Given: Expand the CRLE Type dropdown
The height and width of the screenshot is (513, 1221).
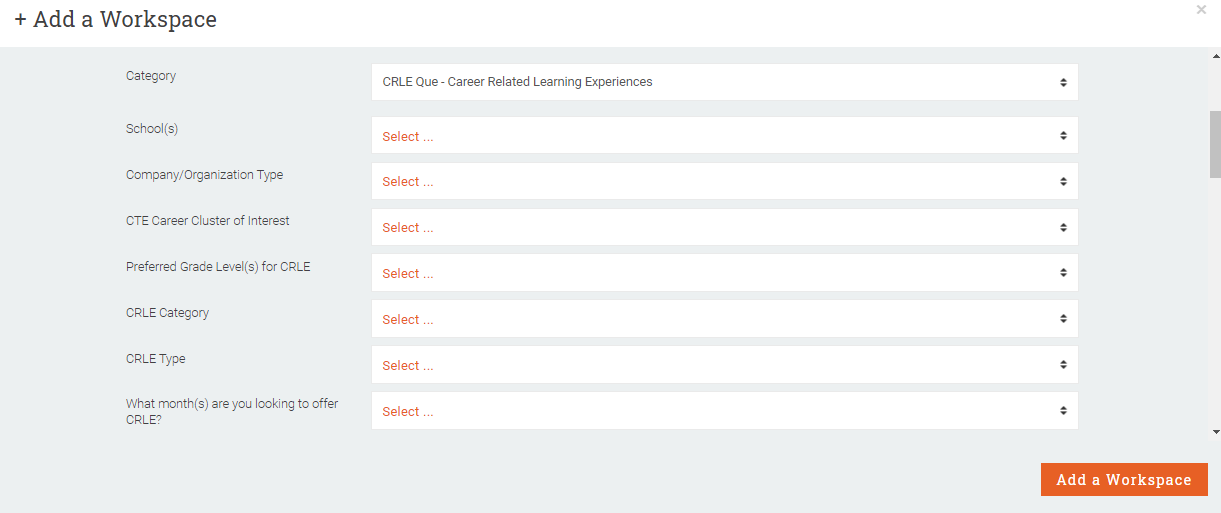Looking at the screenshot, I should [x=724, y=366].
